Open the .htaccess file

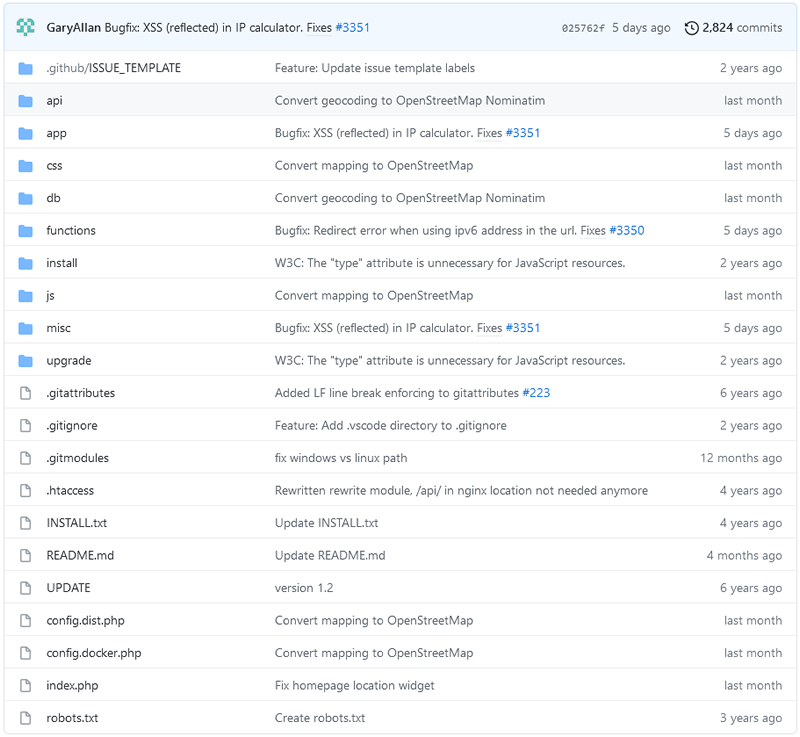point(70,491)
